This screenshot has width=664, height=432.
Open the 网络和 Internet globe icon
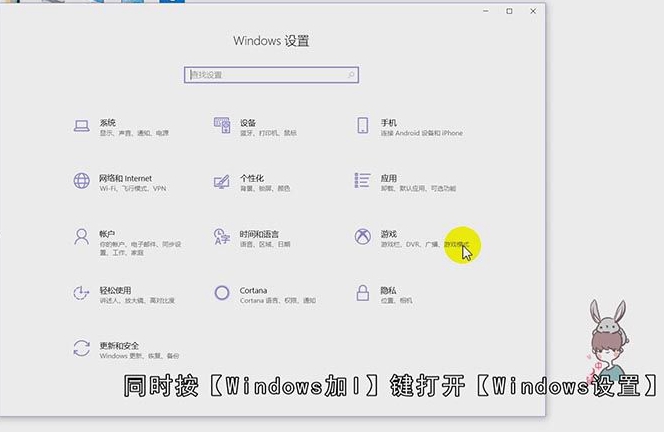click(x=82, y=181)
